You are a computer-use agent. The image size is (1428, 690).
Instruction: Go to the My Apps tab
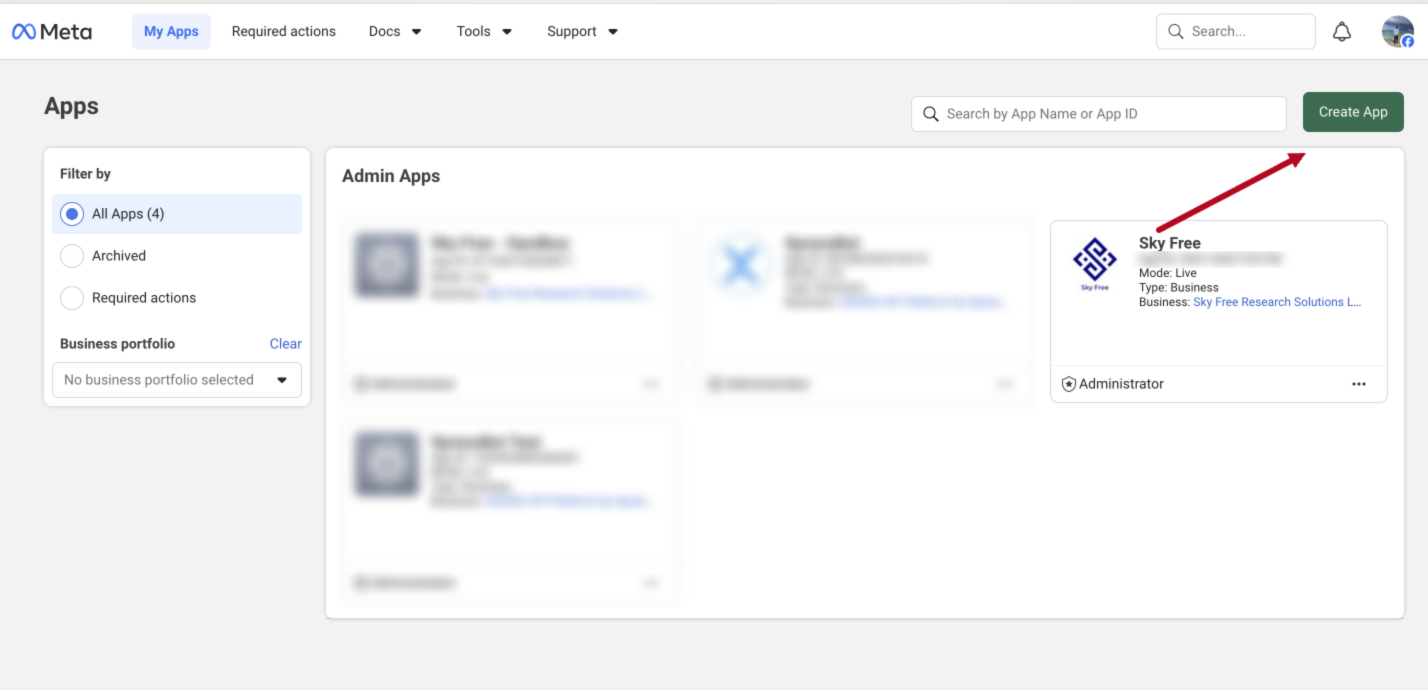(171, 32)
